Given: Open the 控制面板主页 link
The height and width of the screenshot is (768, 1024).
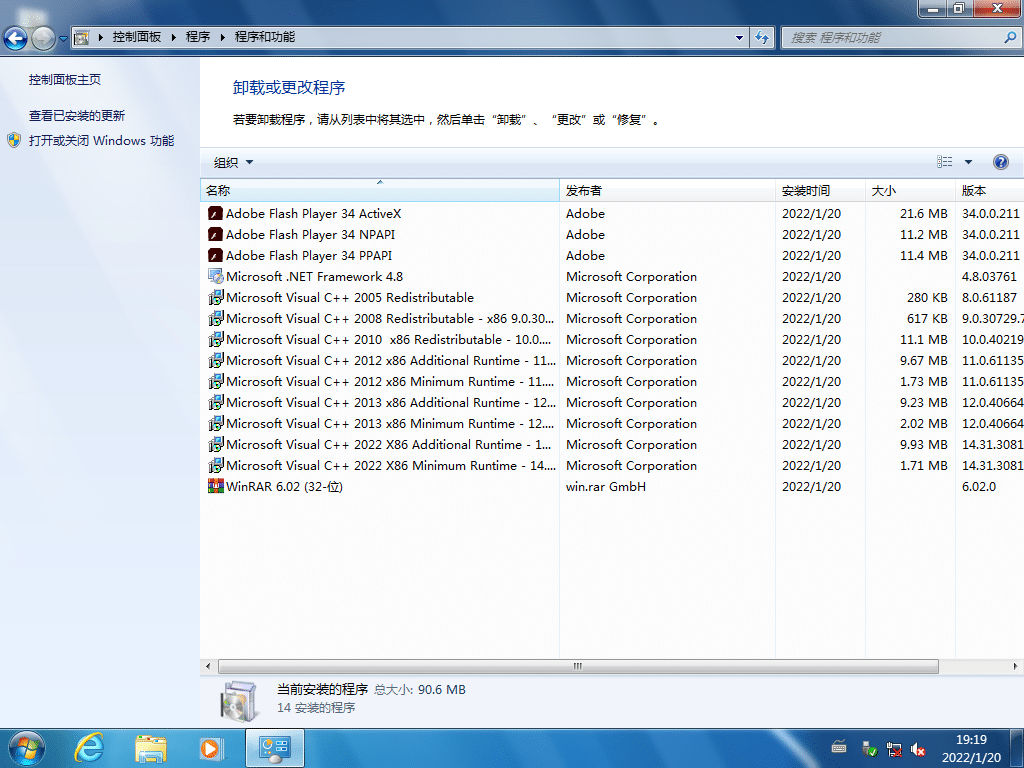Looking at the screenshot, I should tap(65, 80).
